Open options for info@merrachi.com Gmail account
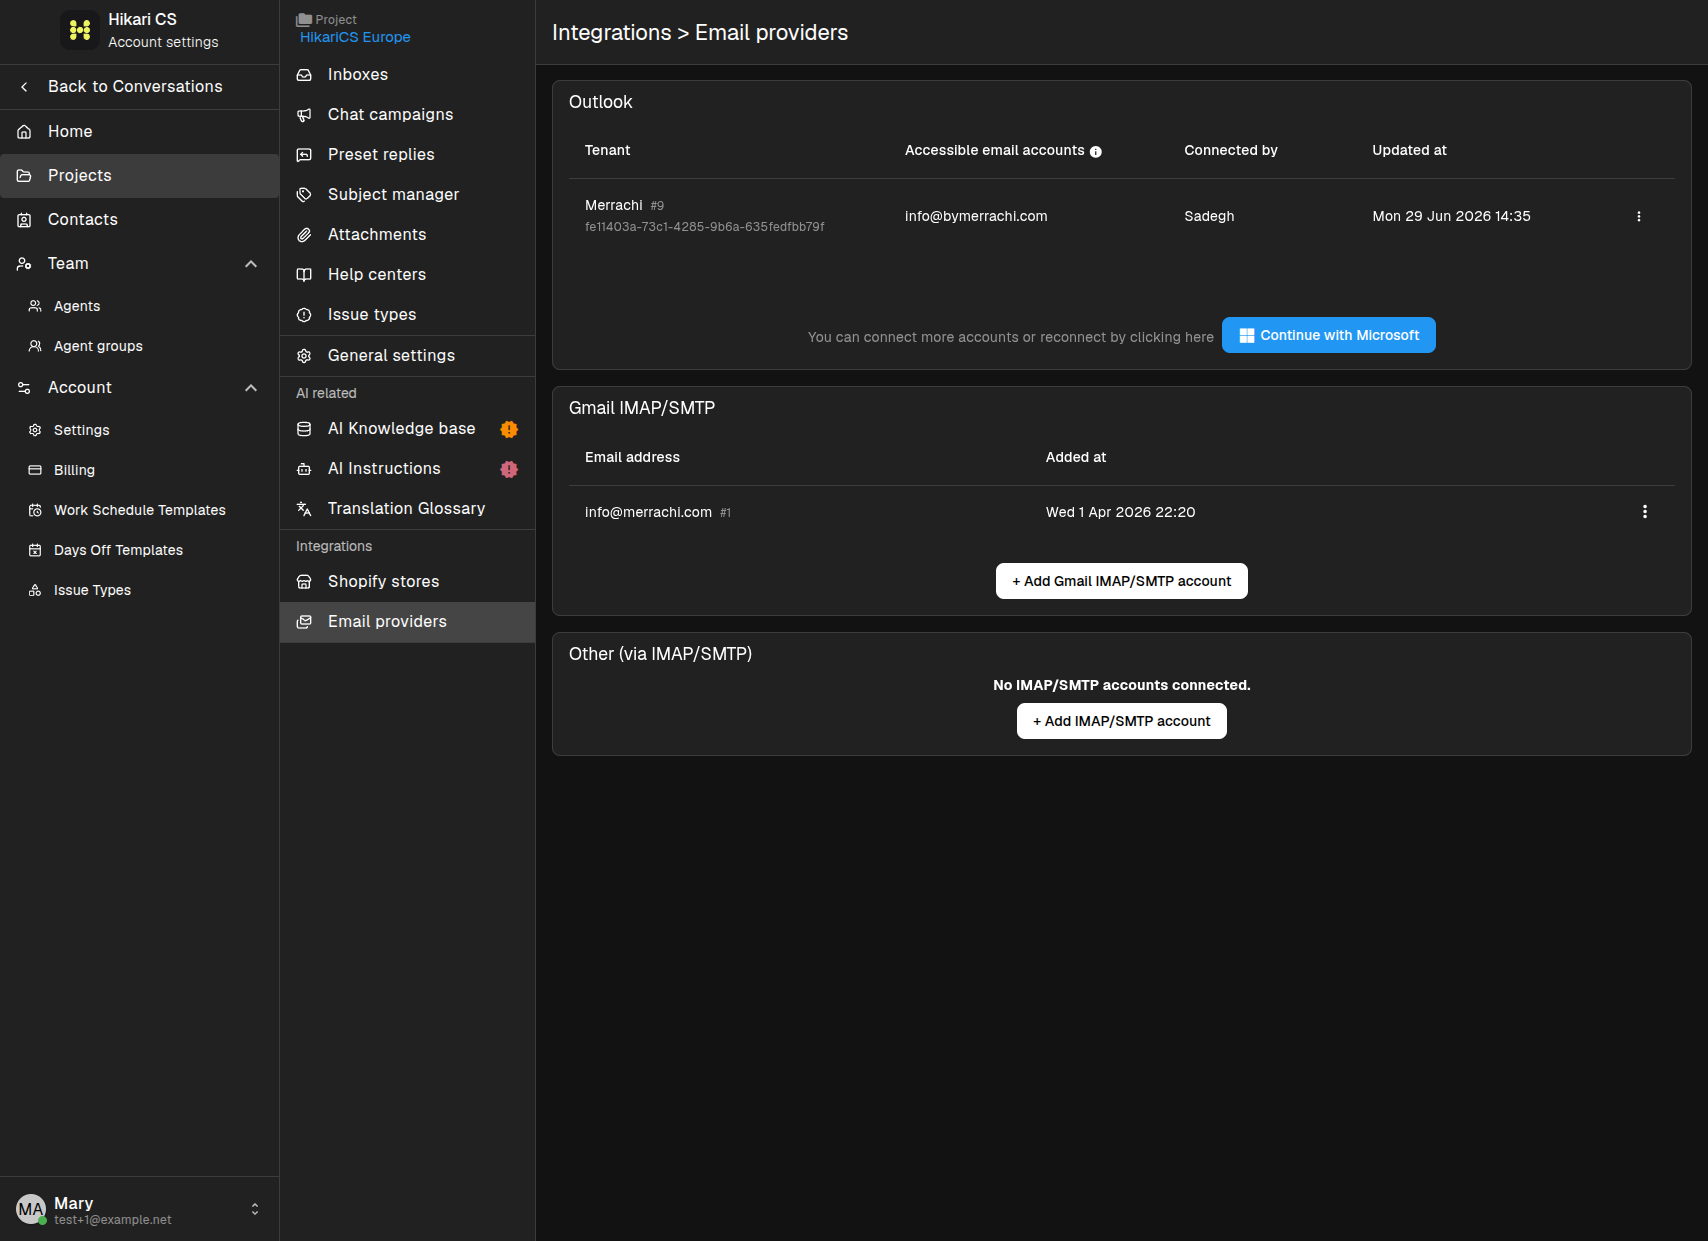The width and height of the screenshot is (1708, 1241). (1644, 512)
